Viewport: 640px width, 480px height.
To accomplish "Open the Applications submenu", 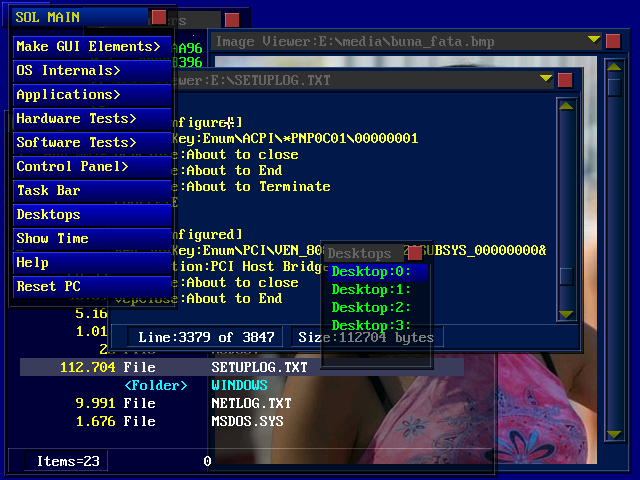I will tap(92, 95).
